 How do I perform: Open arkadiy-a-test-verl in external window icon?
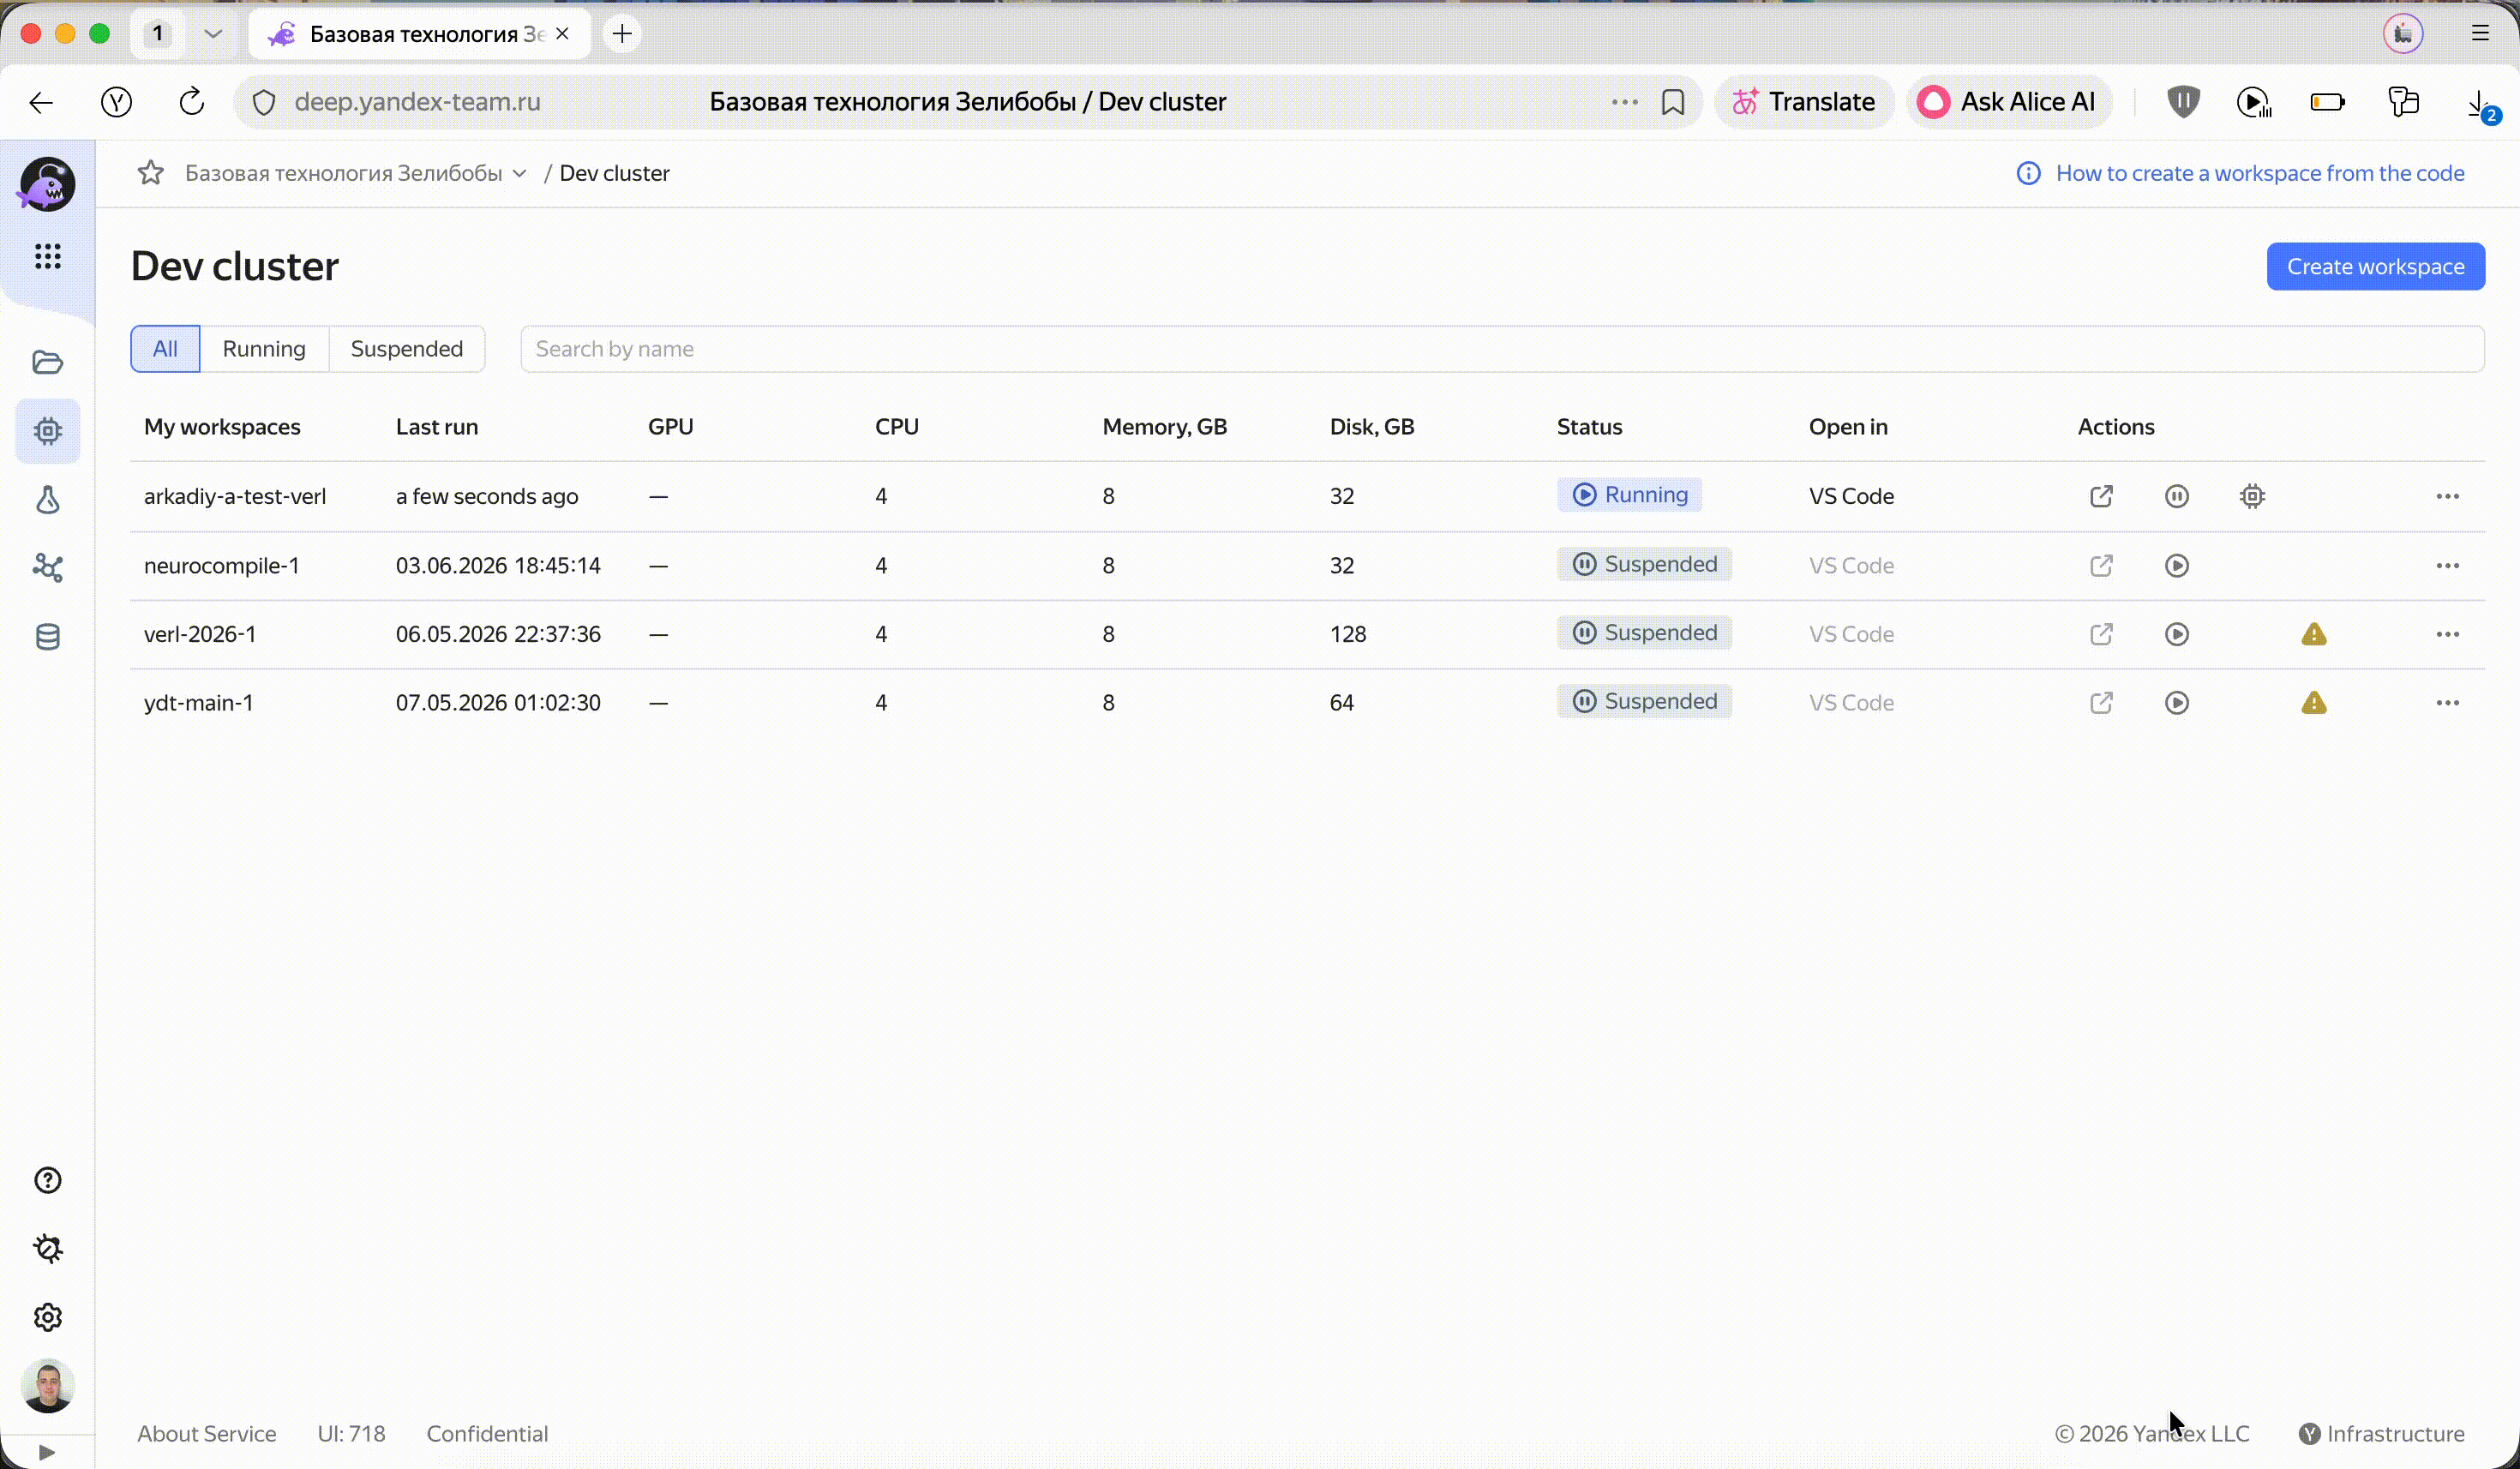(x=2101, y=496)
